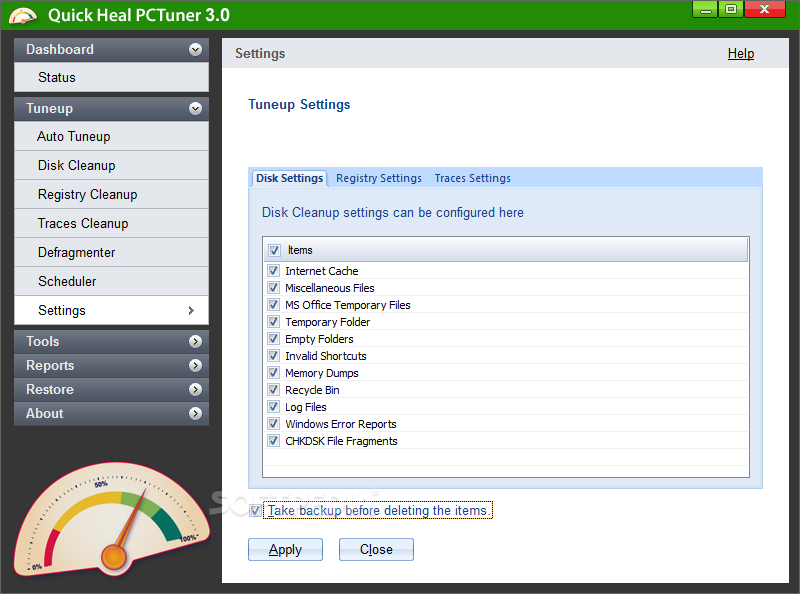Uncheck Internet Cache
The width and height of the screenshot is (800, 594).
273,270
